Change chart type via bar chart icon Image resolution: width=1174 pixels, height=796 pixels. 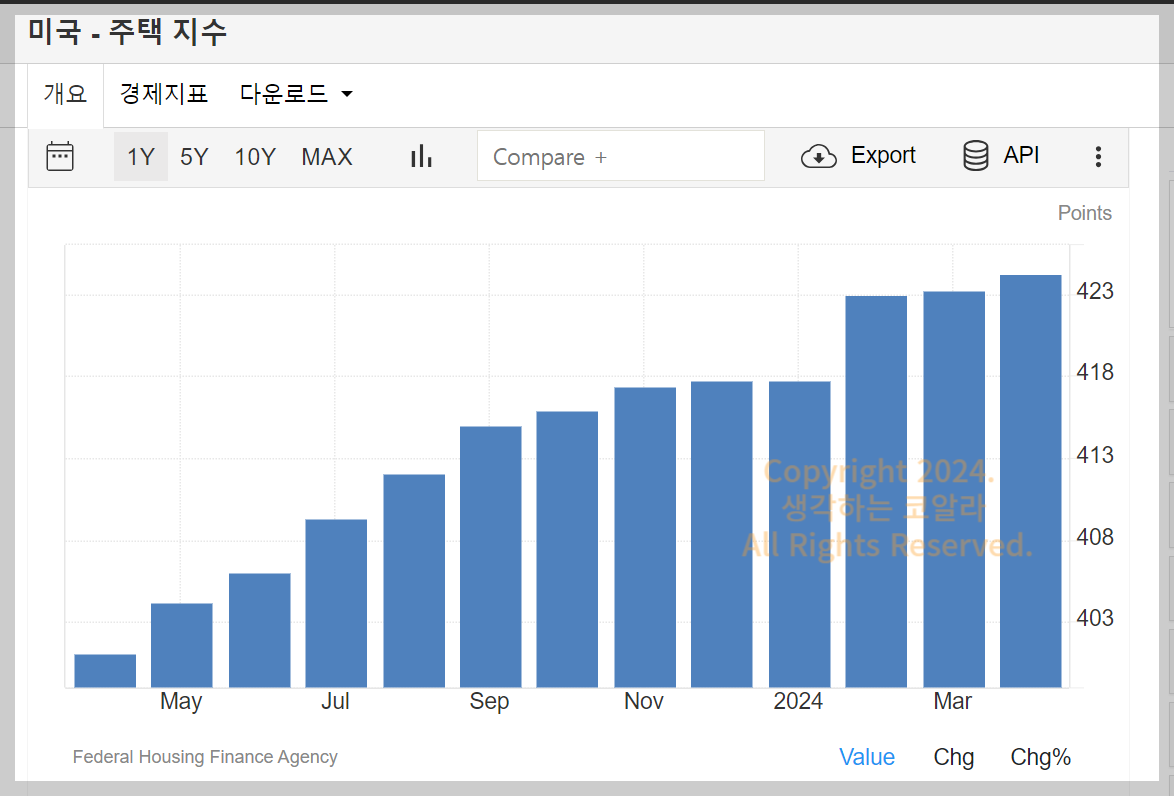coord(422,157)
